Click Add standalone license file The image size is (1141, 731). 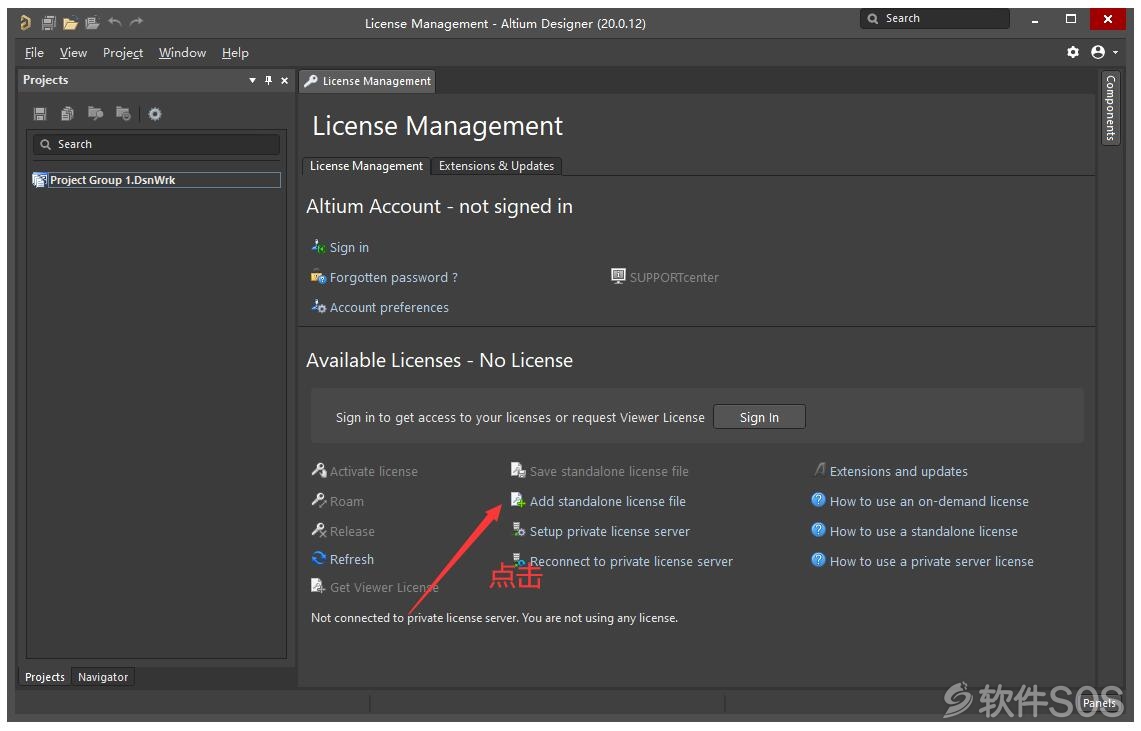pyautogui.click(x=608, y=501)
